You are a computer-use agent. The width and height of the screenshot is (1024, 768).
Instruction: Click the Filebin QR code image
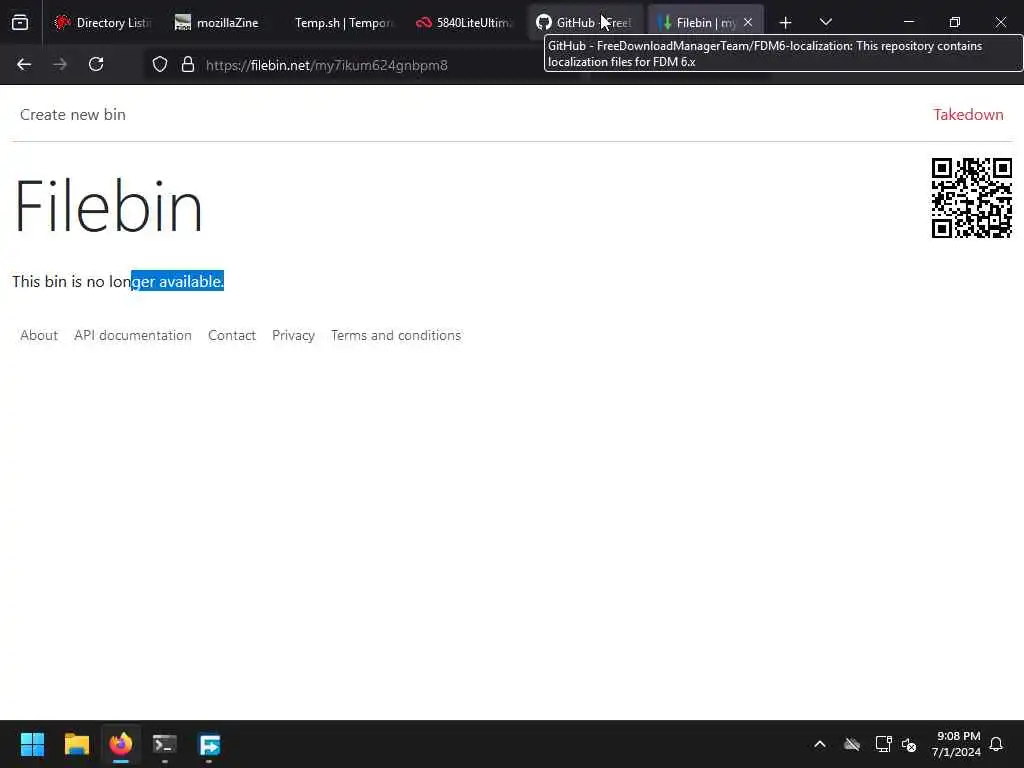972,198
